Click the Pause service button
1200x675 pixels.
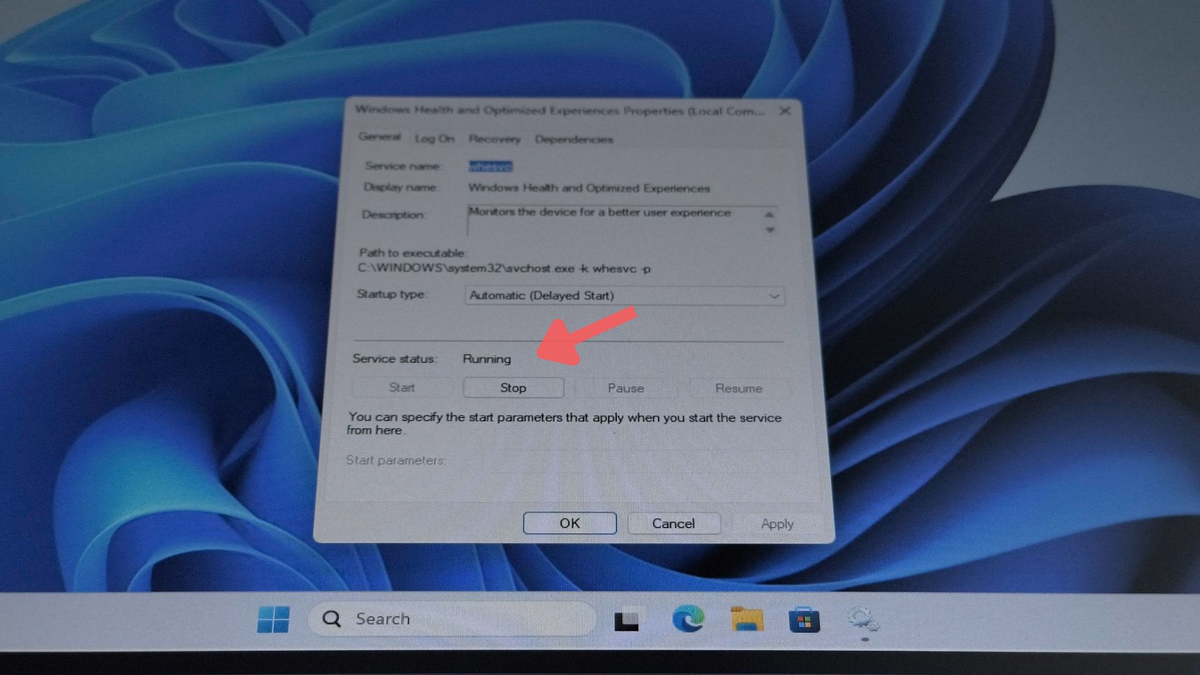coord(626,388)
